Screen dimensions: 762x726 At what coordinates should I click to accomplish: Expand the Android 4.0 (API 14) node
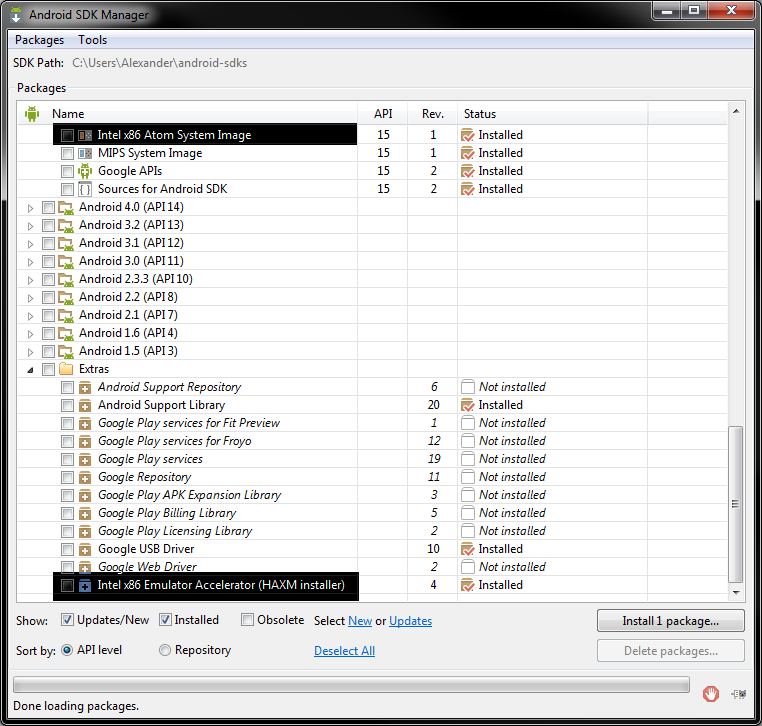coord(30,208)
